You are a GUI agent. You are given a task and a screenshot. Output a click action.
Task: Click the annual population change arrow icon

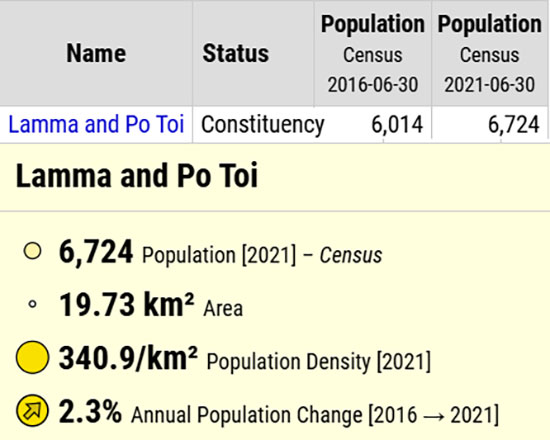32,411
